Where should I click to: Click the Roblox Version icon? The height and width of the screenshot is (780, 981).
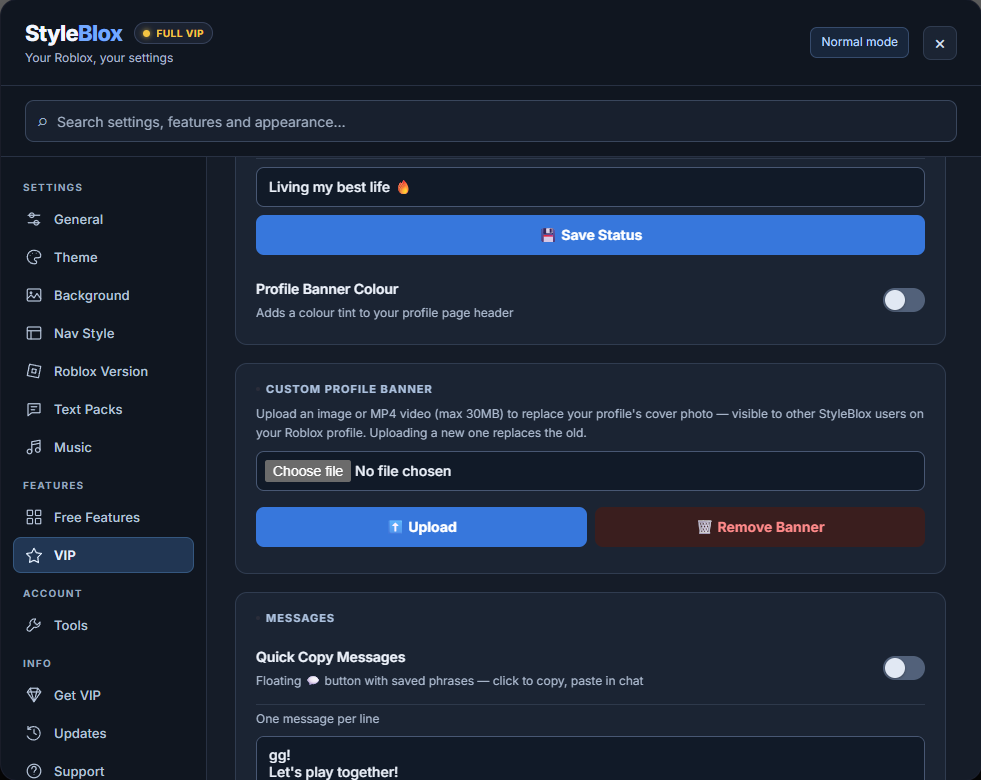(x=34, y=372)
